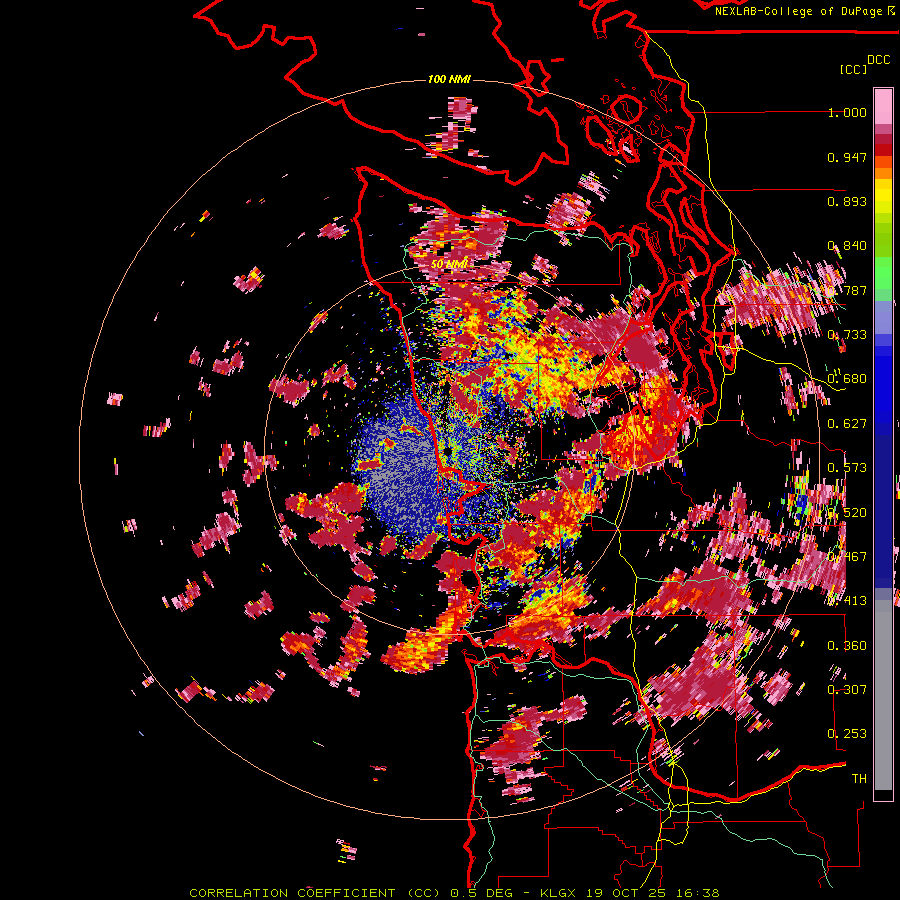Select the 0.787 legend value
Screen dimensions: 900x900
(x=847, y=290)
